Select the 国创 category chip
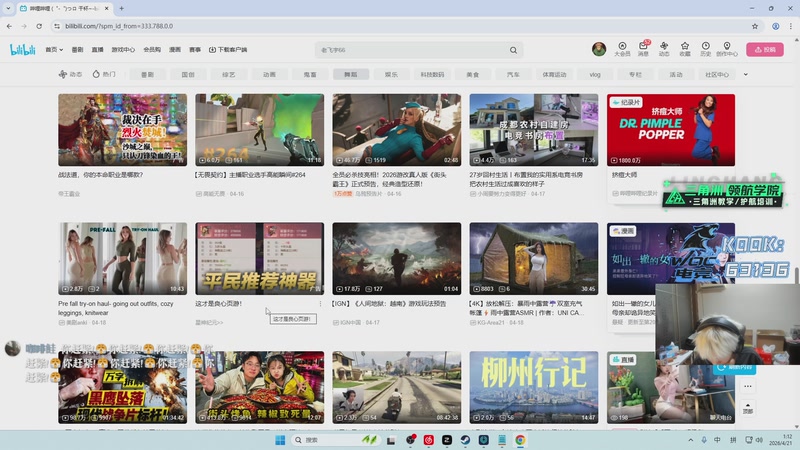This screenshot has width=800, height=450. point(188,74)
